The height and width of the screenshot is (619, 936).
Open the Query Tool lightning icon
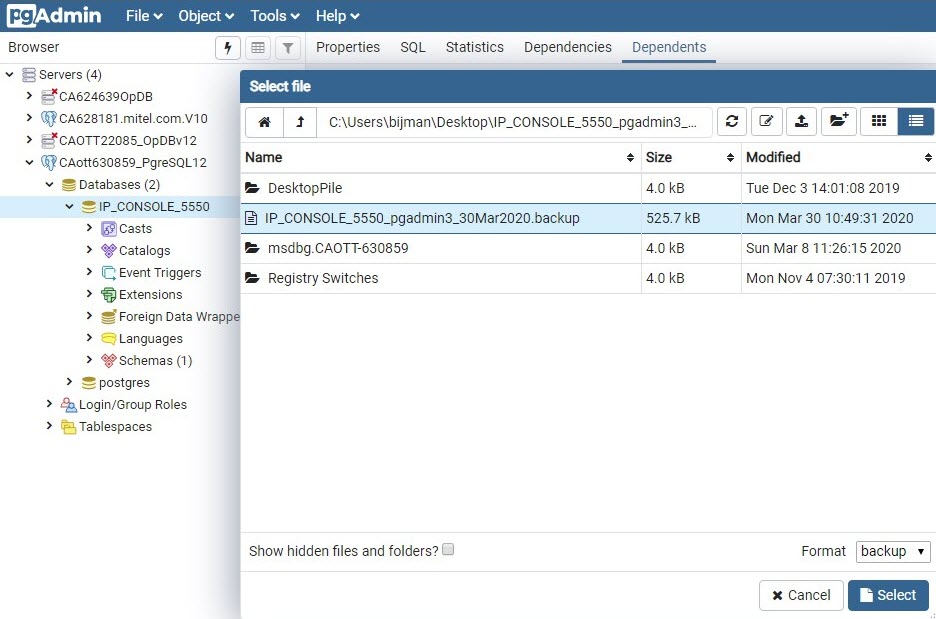coord(227,47)
